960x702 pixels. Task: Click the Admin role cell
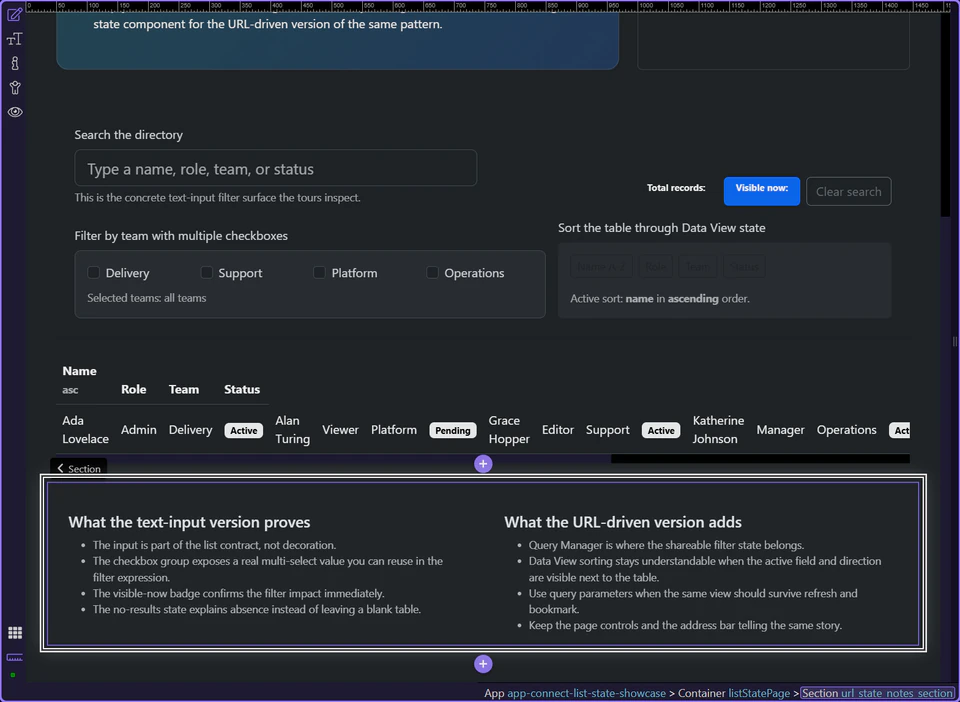click(138, 430)
